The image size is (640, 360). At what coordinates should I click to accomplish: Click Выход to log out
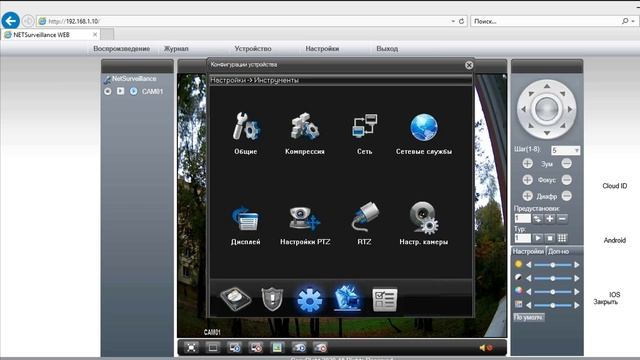(387, 49)
